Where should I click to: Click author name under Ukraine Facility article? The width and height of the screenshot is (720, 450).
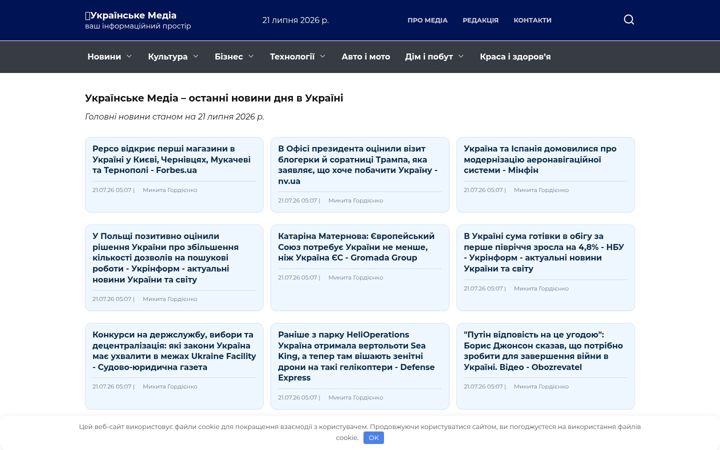(170, 387)
